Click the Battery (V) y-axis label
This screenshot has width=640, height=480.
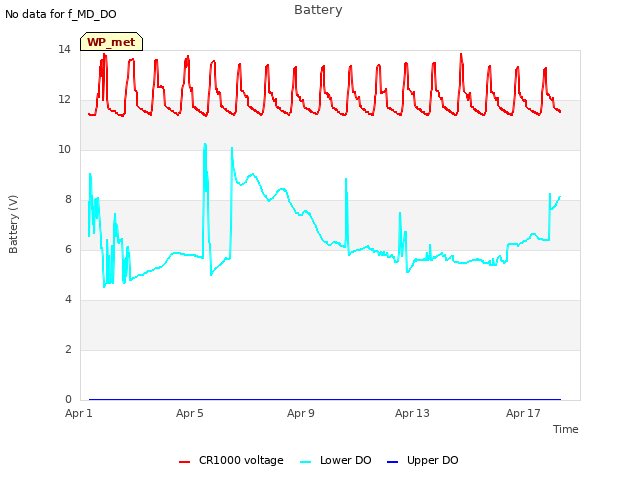click(13, 224)
